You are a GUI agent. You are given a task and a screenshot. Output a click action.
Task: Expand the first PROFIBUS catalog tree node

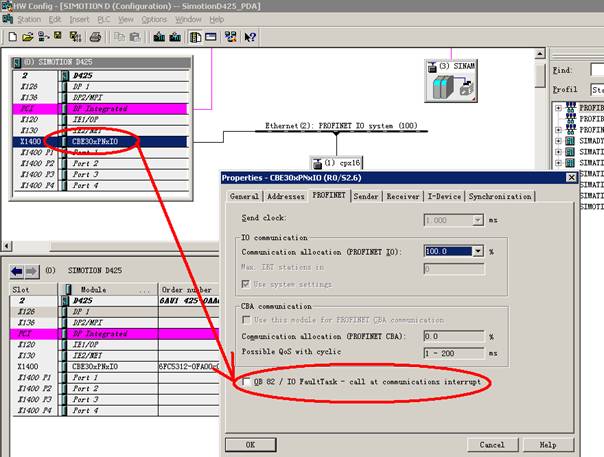point(558,107)
